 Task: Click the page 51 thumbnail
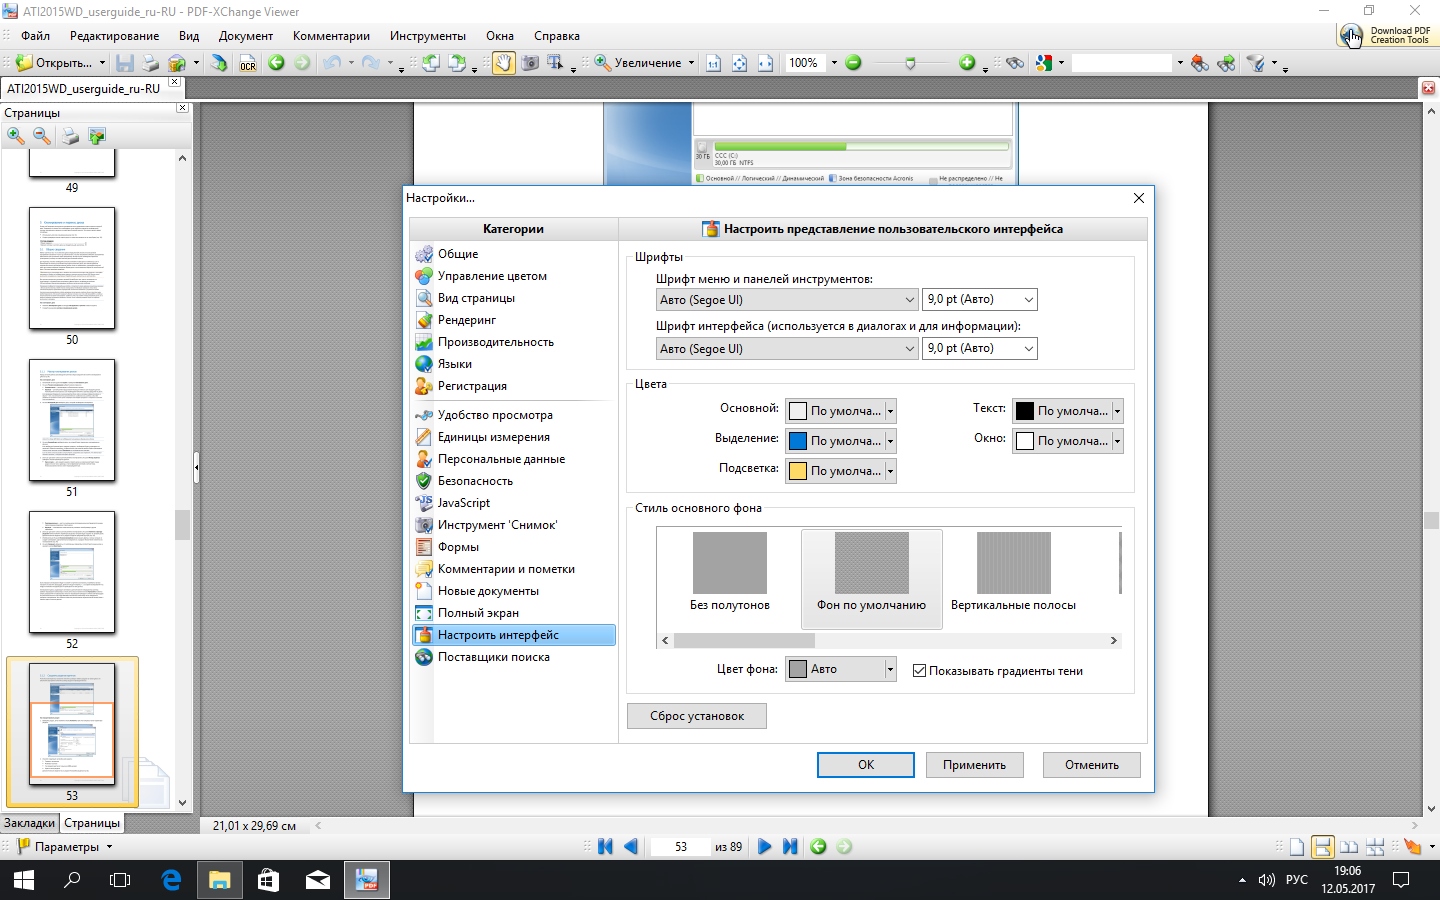click(72, 420)
